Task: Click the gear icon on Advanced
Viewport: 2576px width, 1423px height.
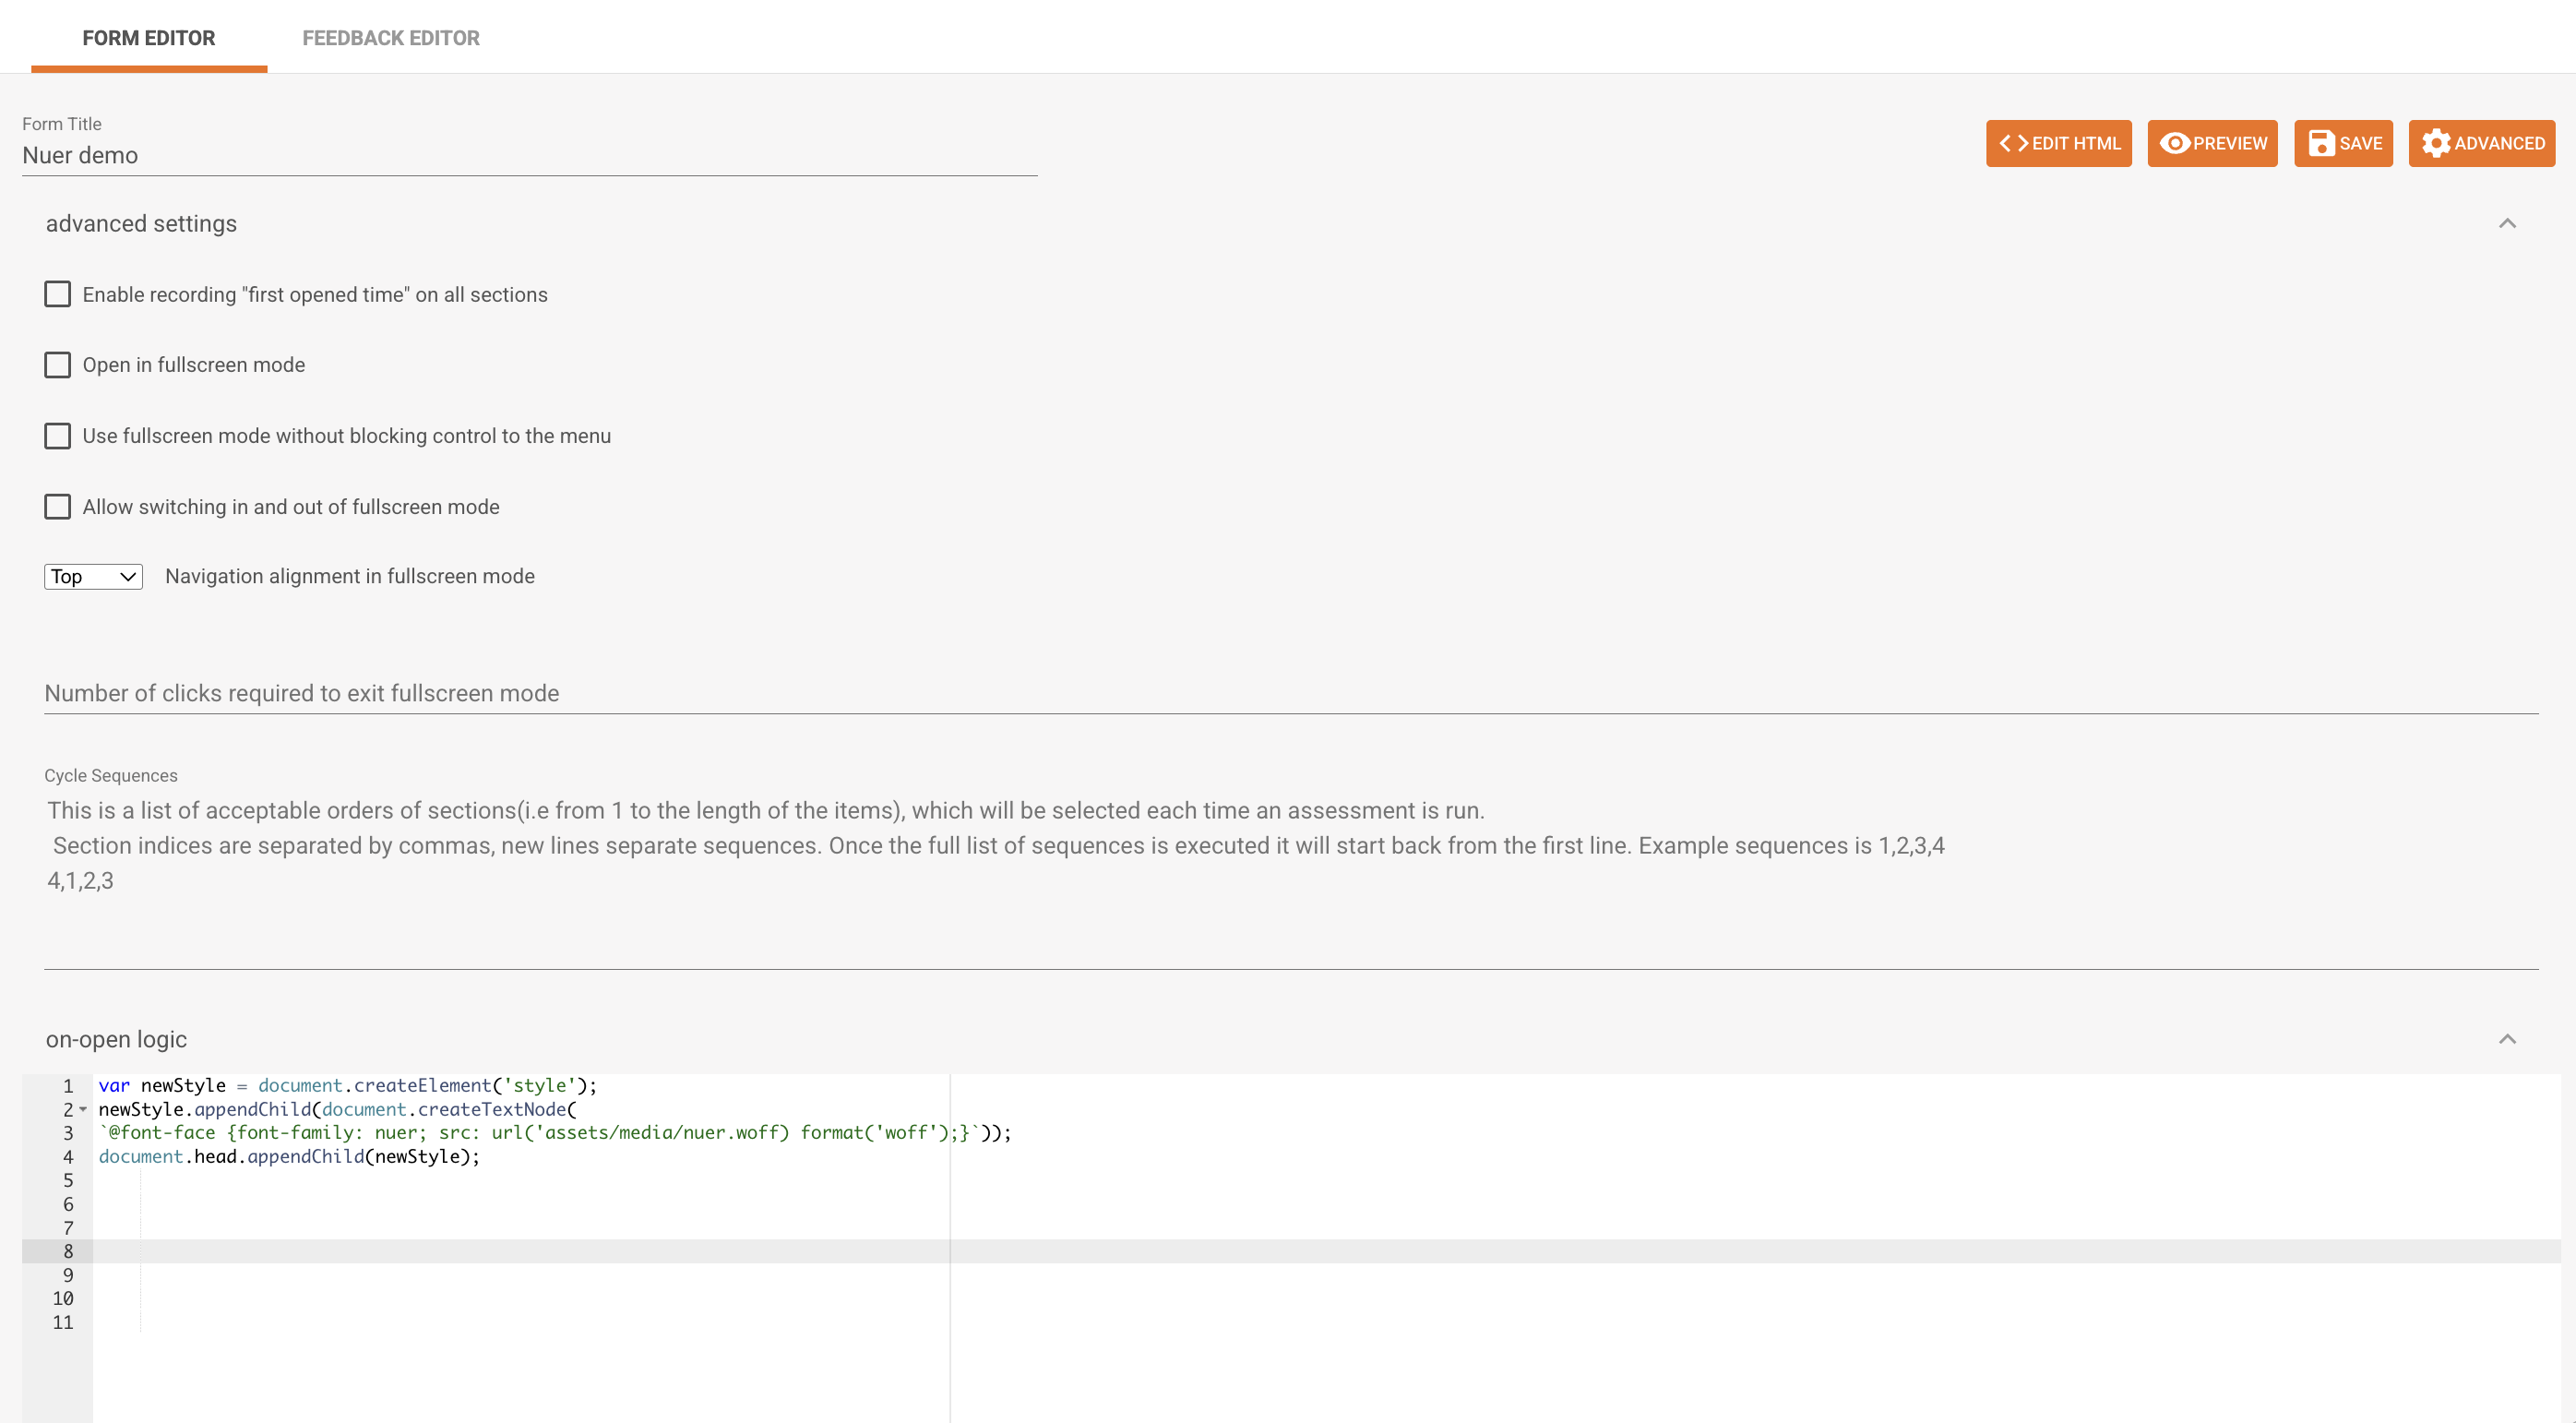Action: (2436, 143)
